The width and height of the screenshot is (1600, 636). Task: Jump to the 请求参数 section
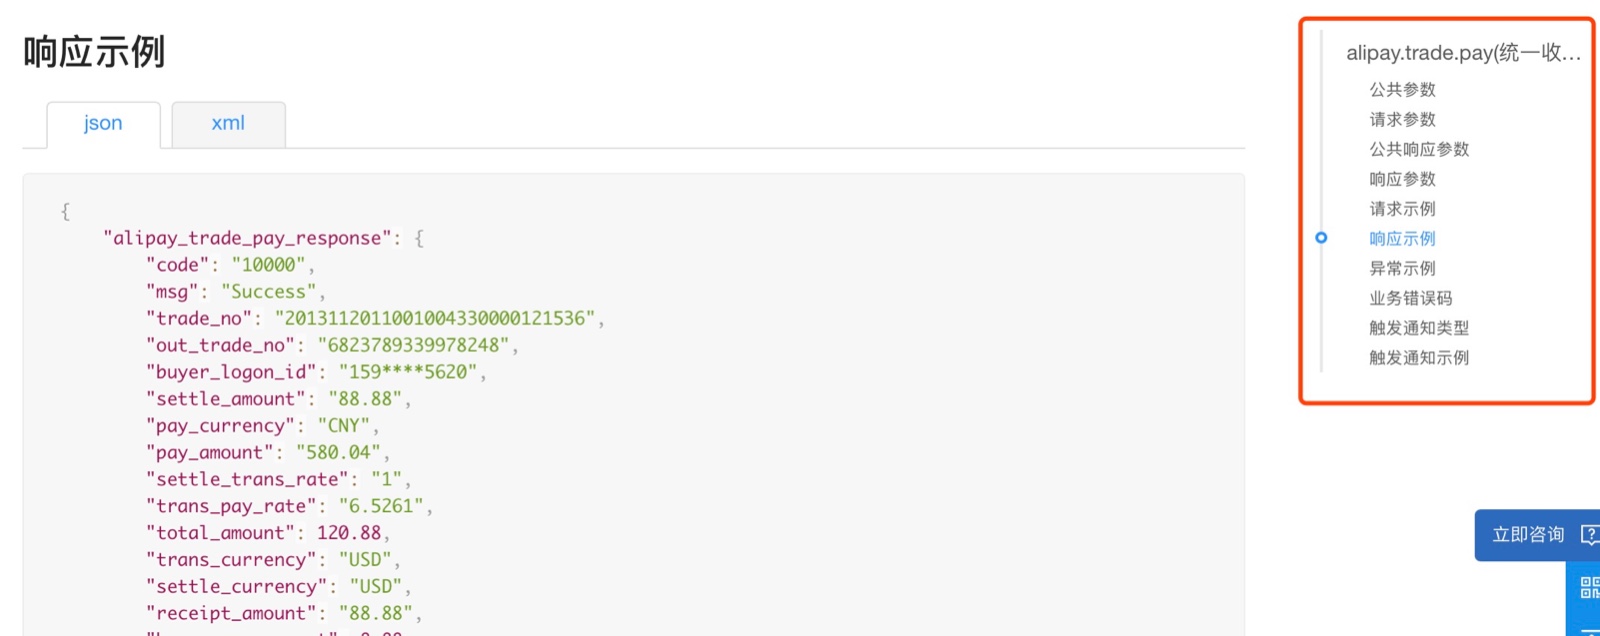pos(1402,120)
